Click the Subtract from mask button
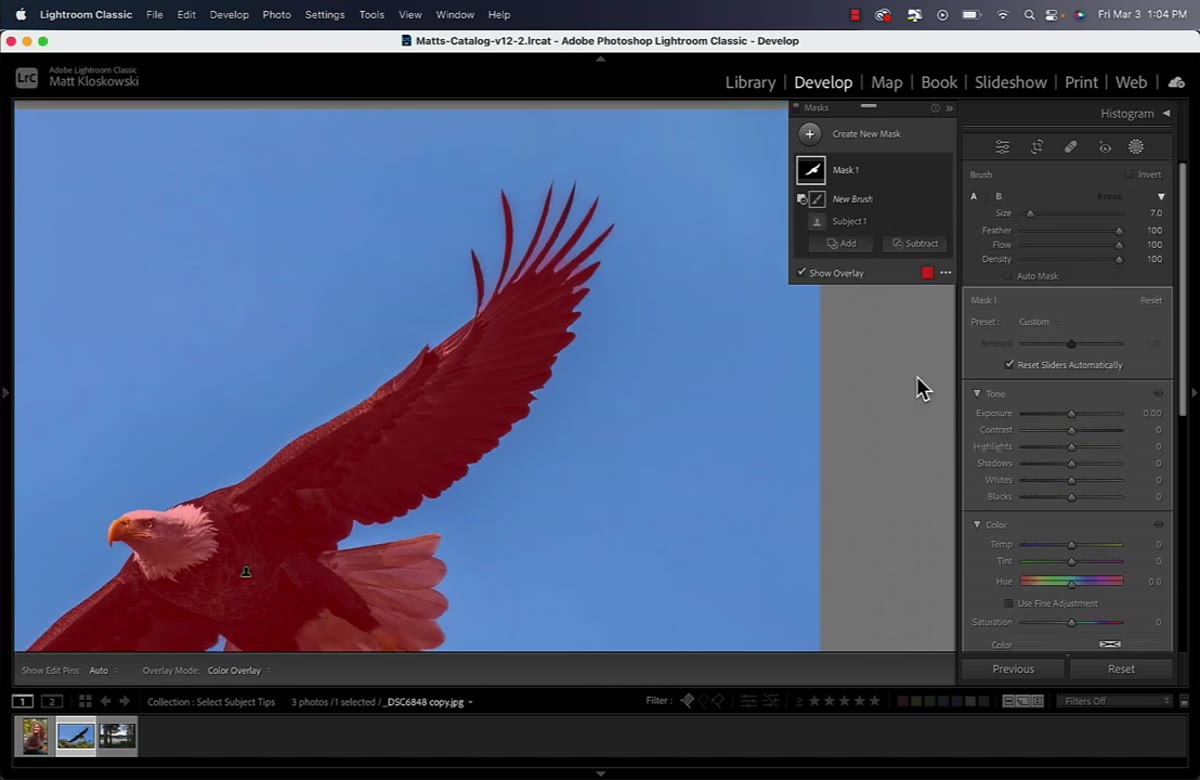Viewport: 1200px width, 780px height. tap(915, 243)
